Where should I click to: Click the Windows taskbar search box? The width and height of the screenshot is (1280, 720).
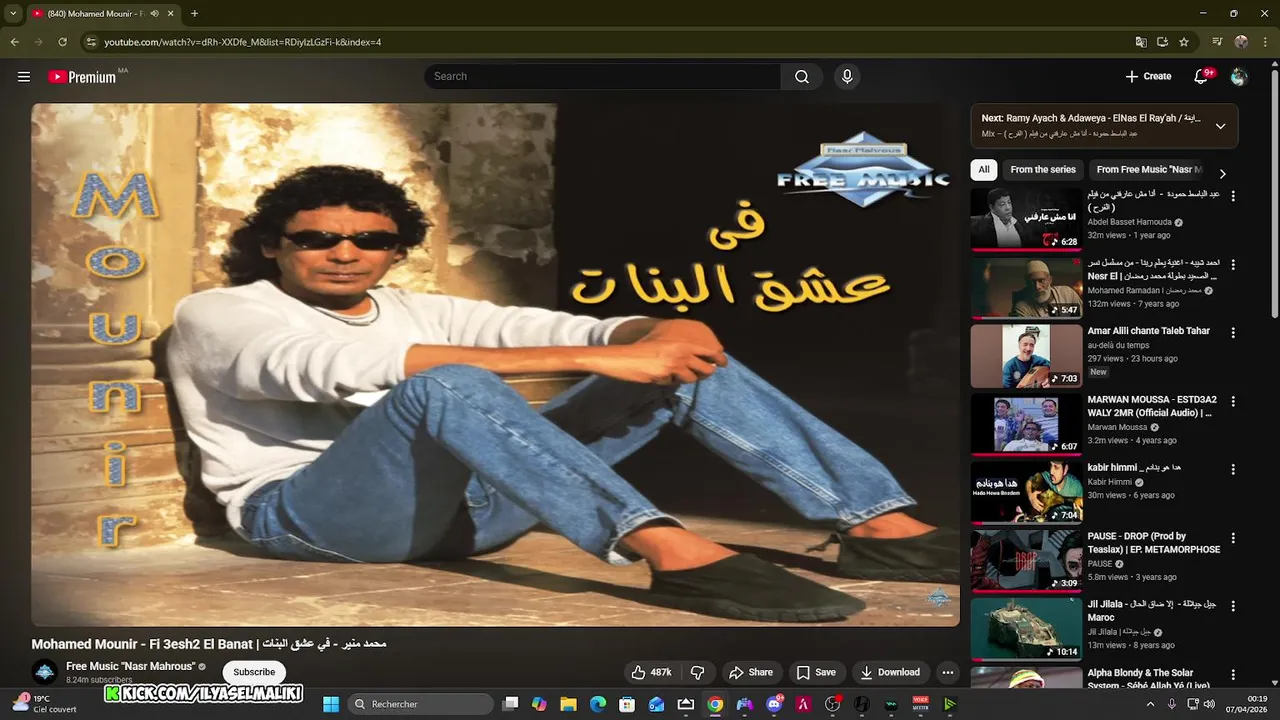[x=421, y=704]
